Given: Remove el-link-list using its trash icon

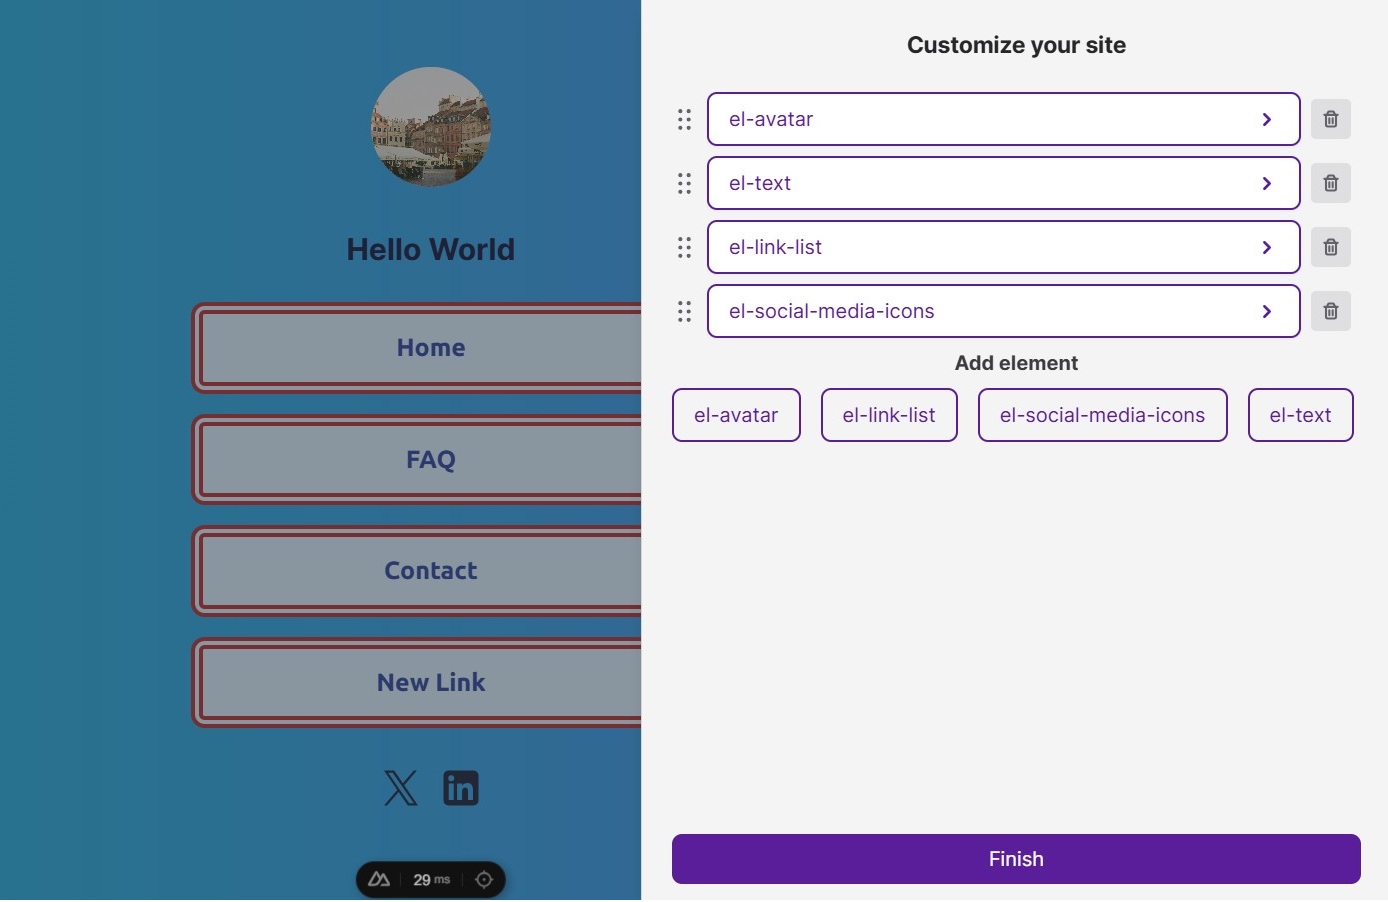Looking at the screenshot, I should (1330, 247).
